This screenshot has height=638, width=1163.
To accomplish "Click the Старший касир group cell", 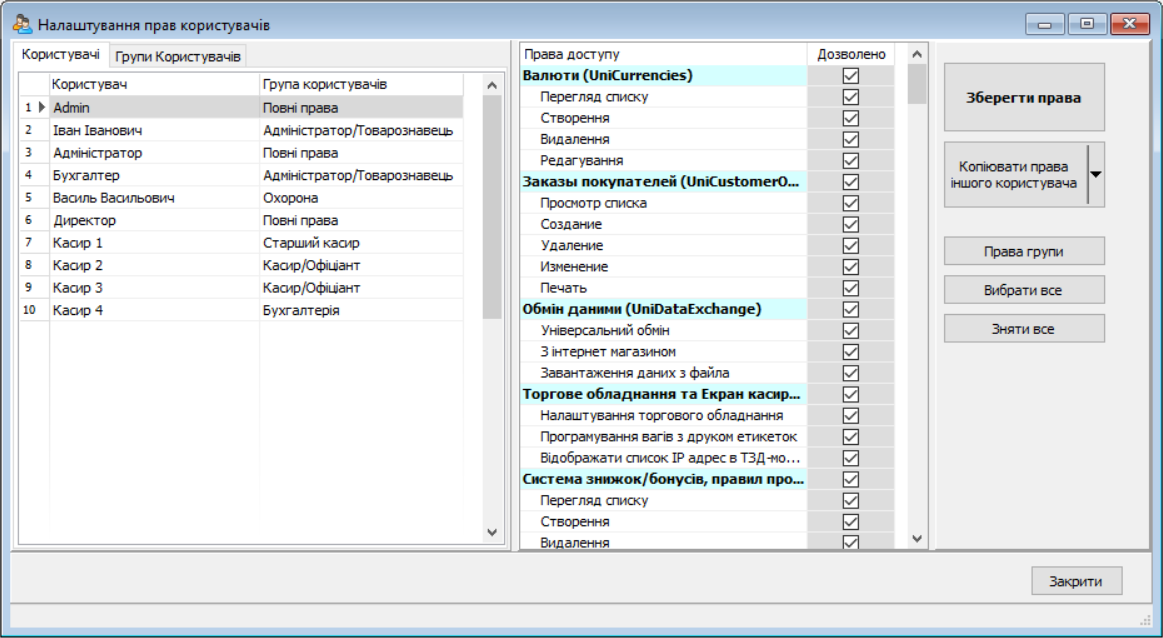I will tap(361, 243).
